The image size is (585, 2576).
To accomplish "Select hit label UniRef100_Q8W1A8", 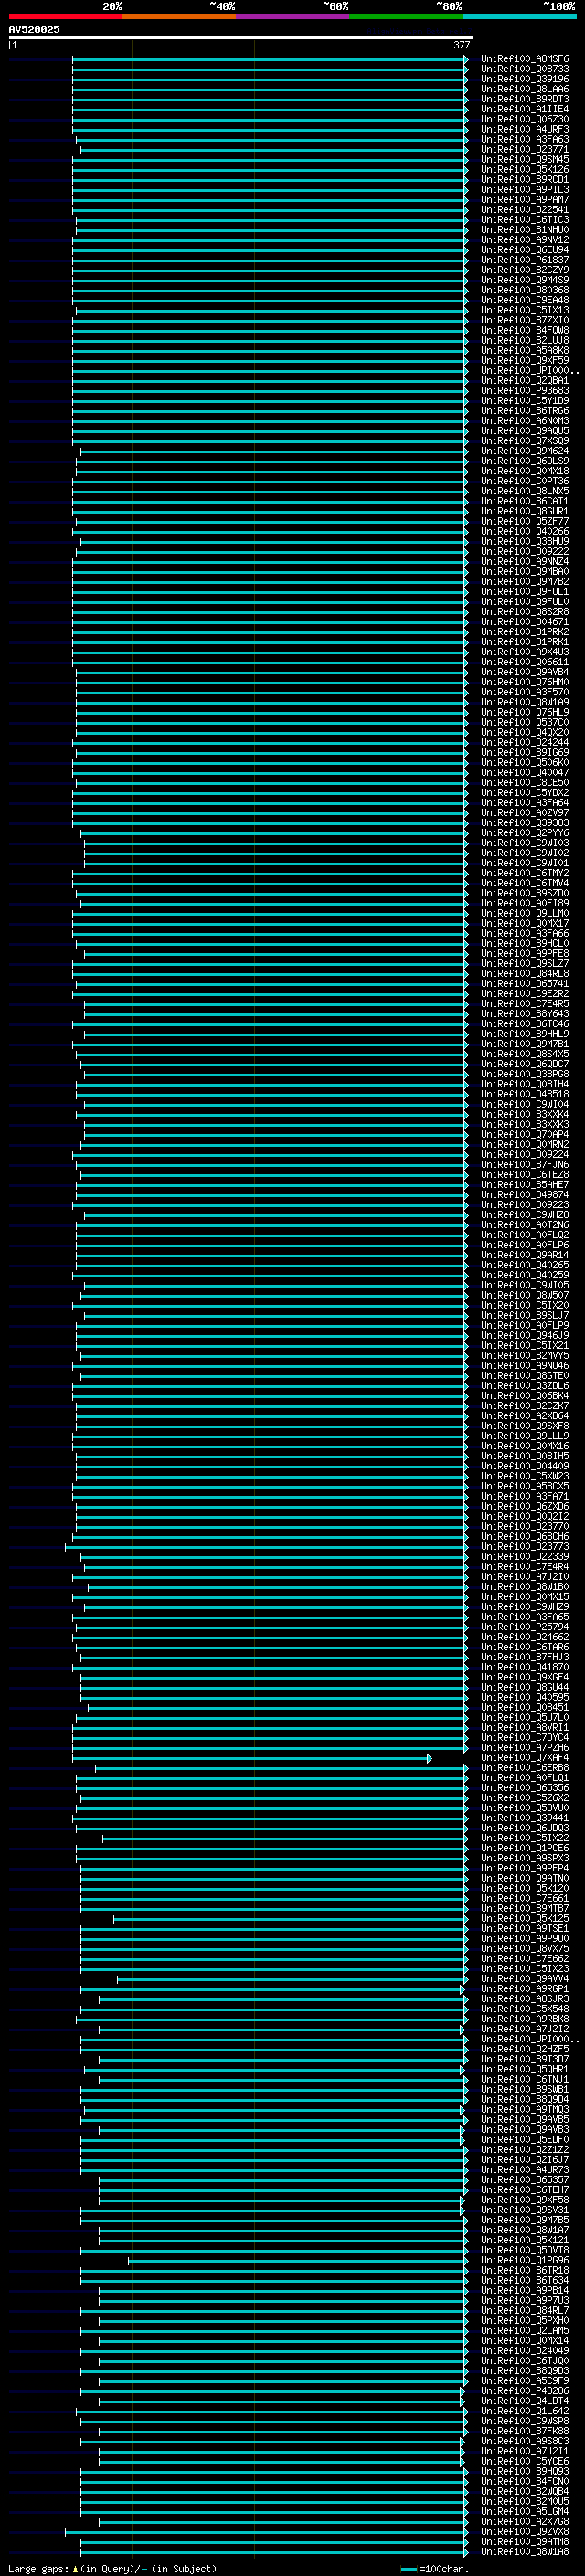I will pyautogui.click(x=525, y=2551).
